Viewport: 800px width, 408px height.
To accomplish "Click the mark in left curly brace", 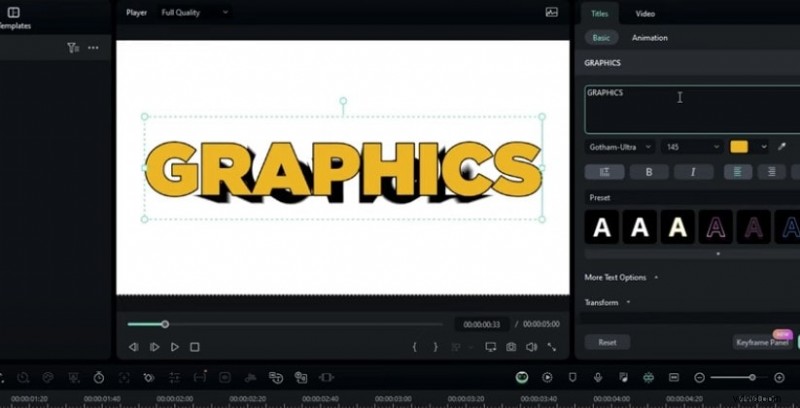I will click(x=414, y=347).
